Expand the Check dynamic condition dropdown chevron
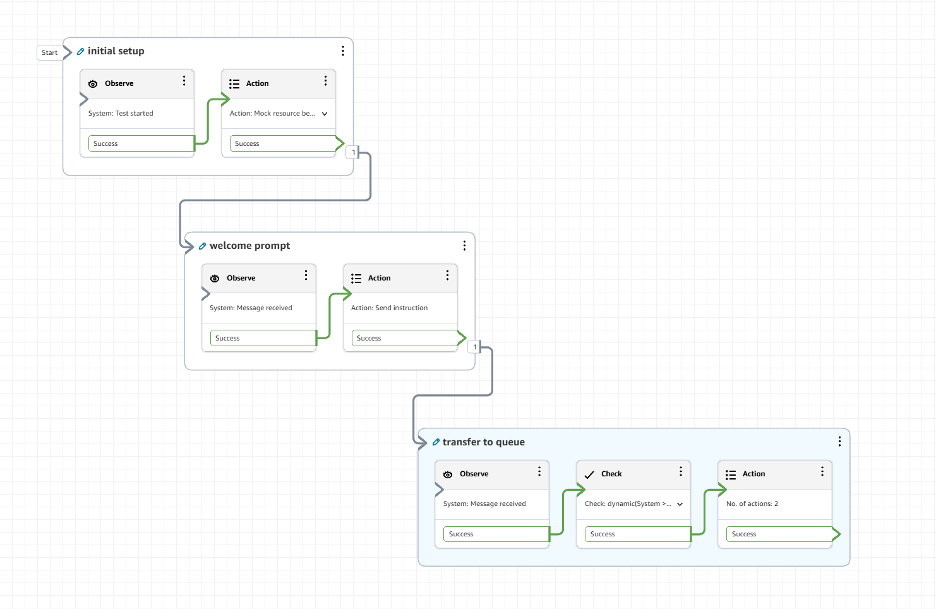Screen dimensions: 936x610 coord(680,504)
